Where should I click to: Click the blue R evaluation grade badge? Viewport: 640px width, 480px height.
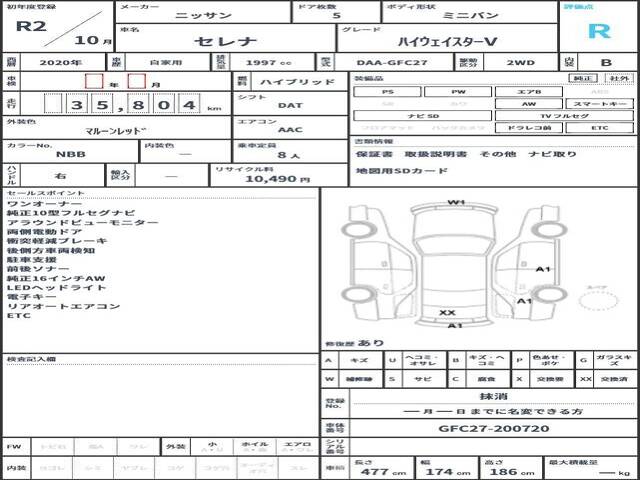pyautogui.click(x=598, y=29)
